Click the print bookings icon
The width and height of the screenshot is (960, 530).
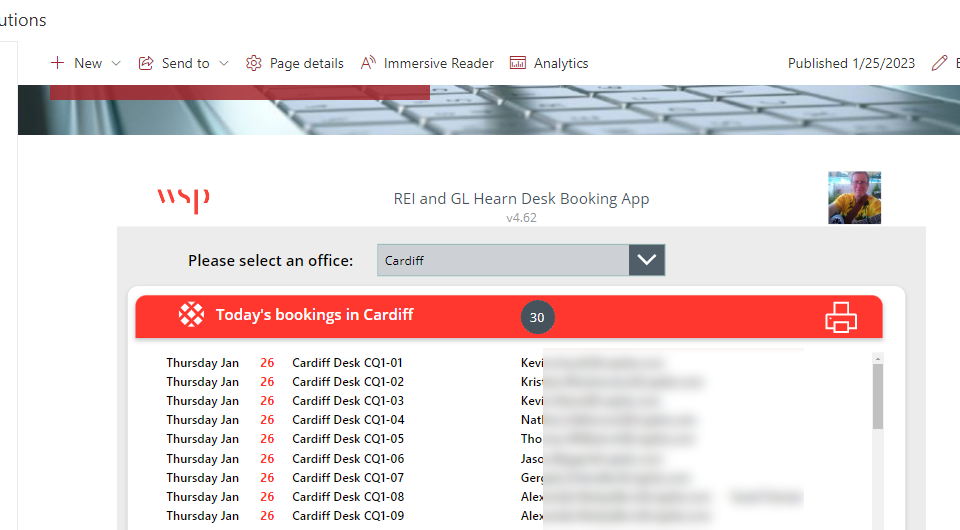pyautogui.click(x=841, y=317)
